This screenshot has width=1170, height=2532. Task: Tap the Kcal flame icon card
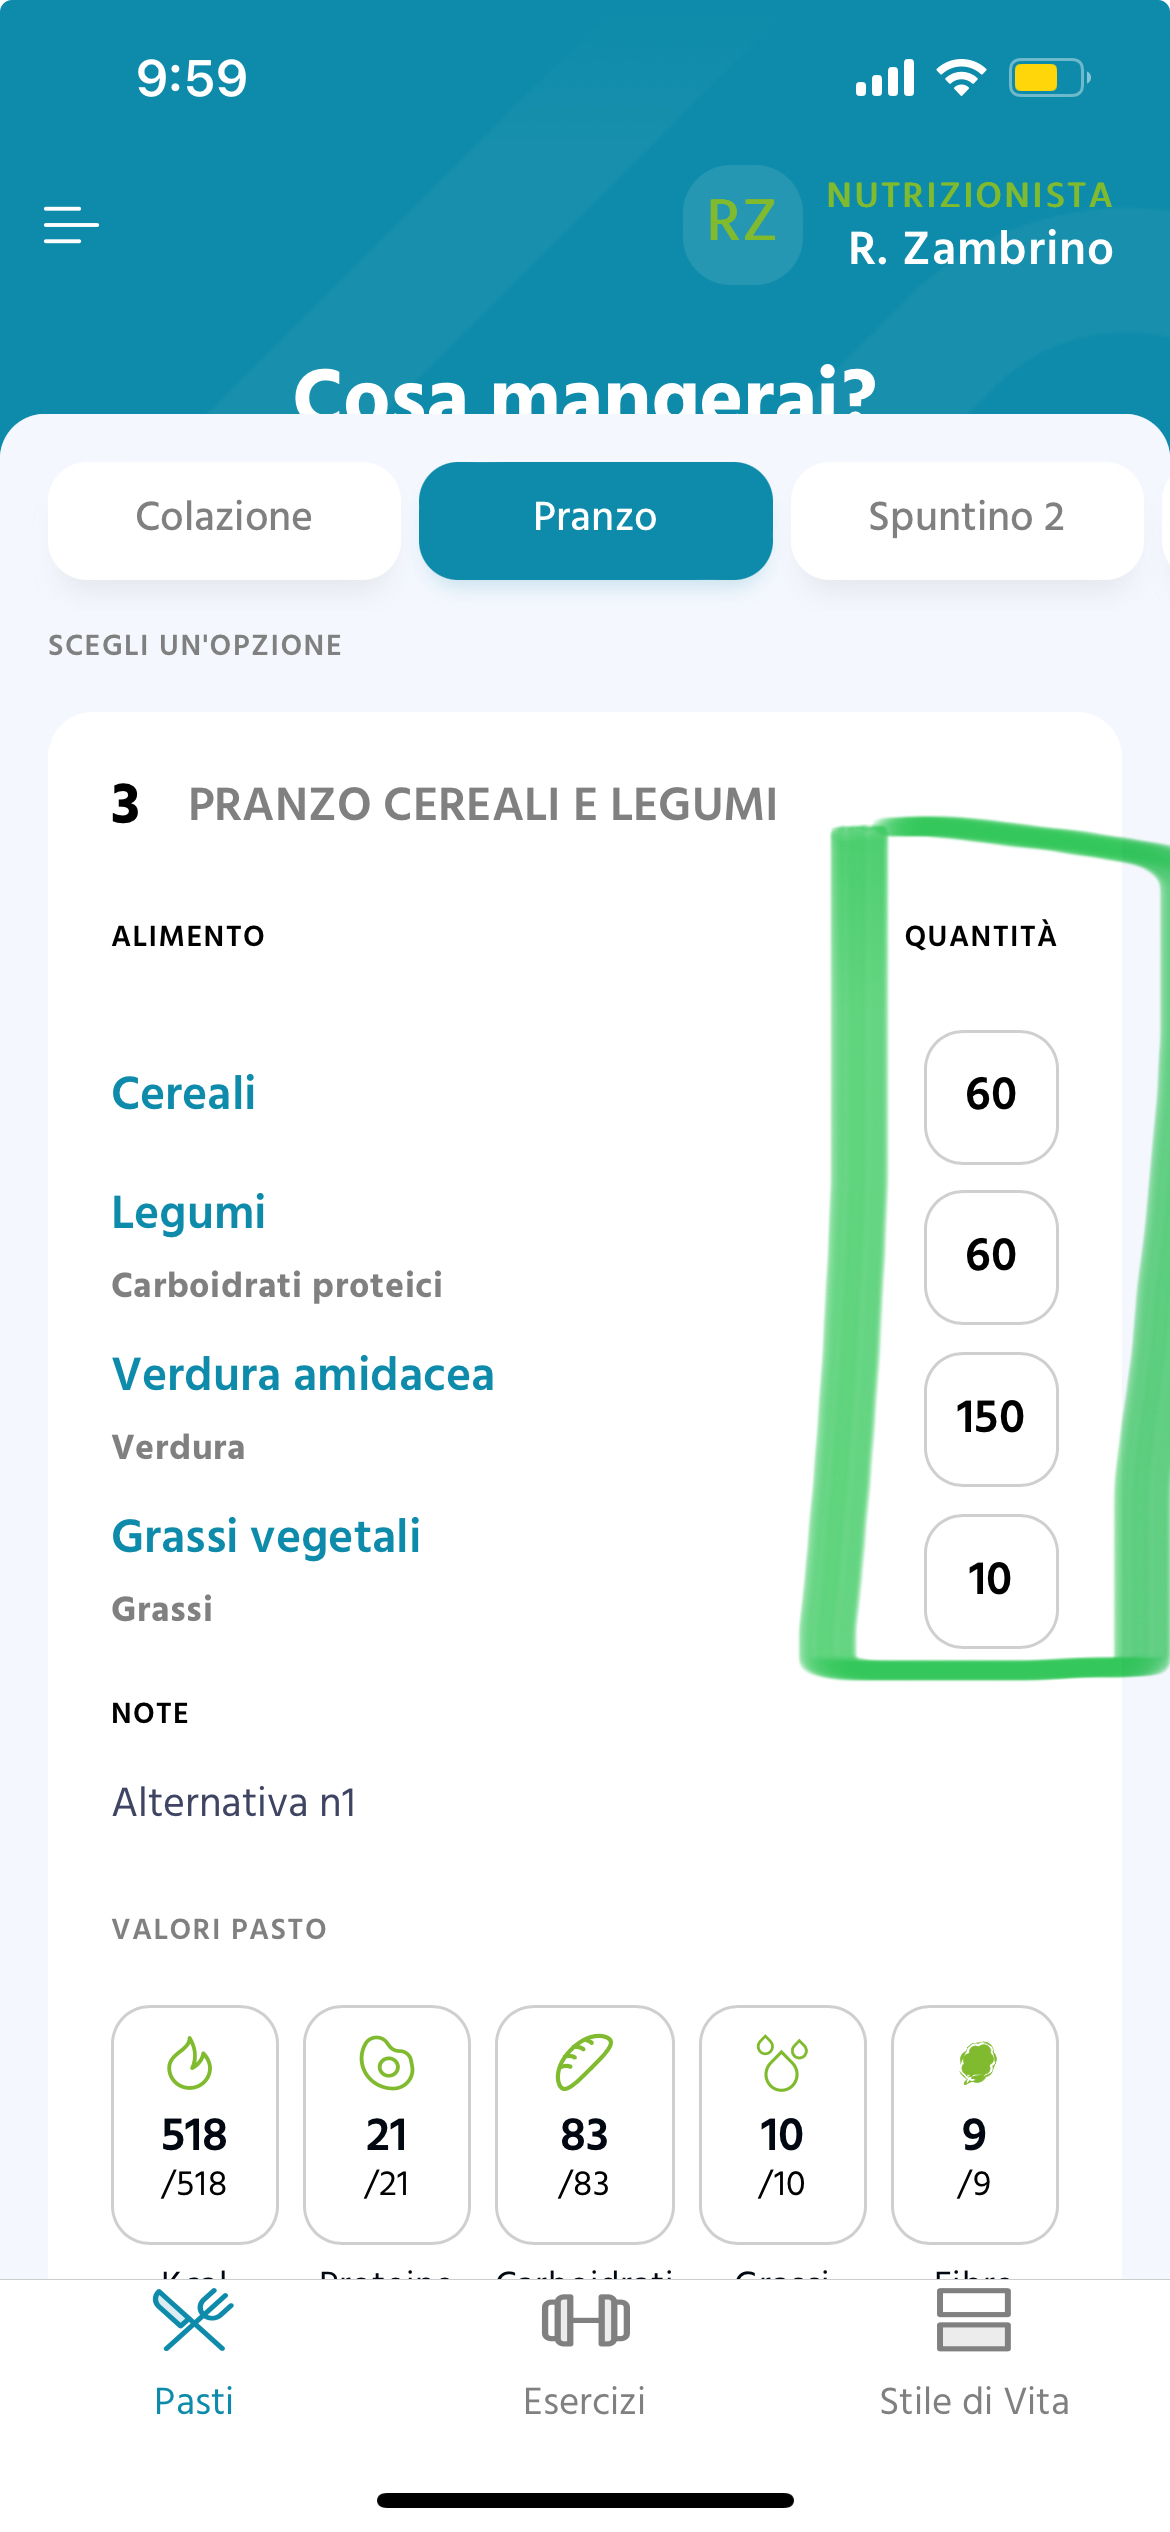[194, 2124]
